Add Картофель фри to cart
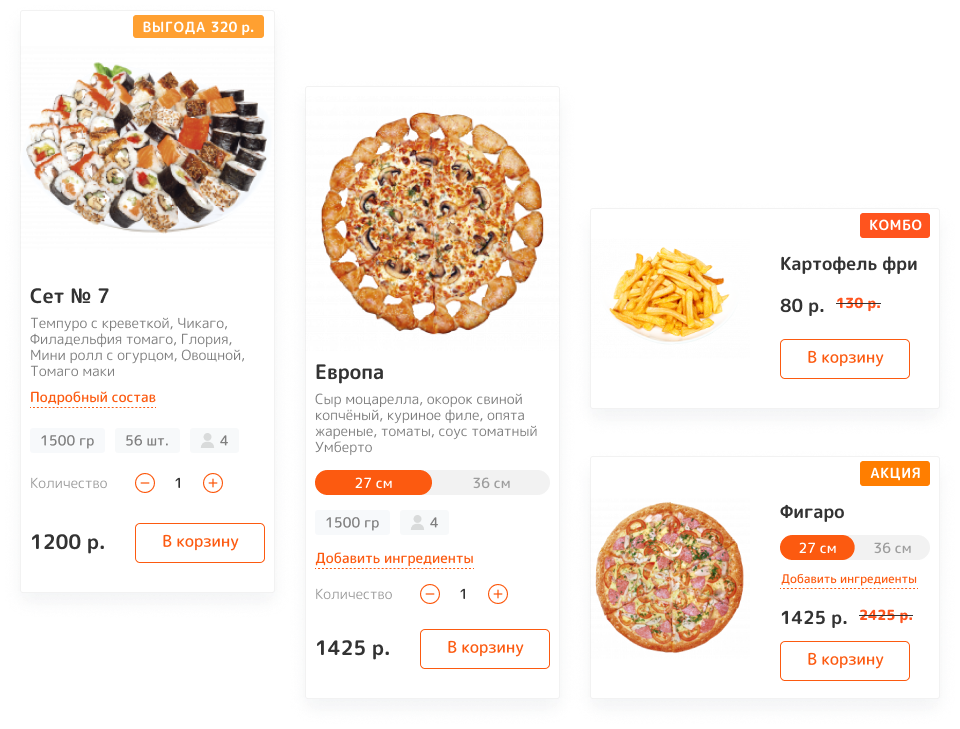The width and height of the screenshot is (960, 729). 845,359
